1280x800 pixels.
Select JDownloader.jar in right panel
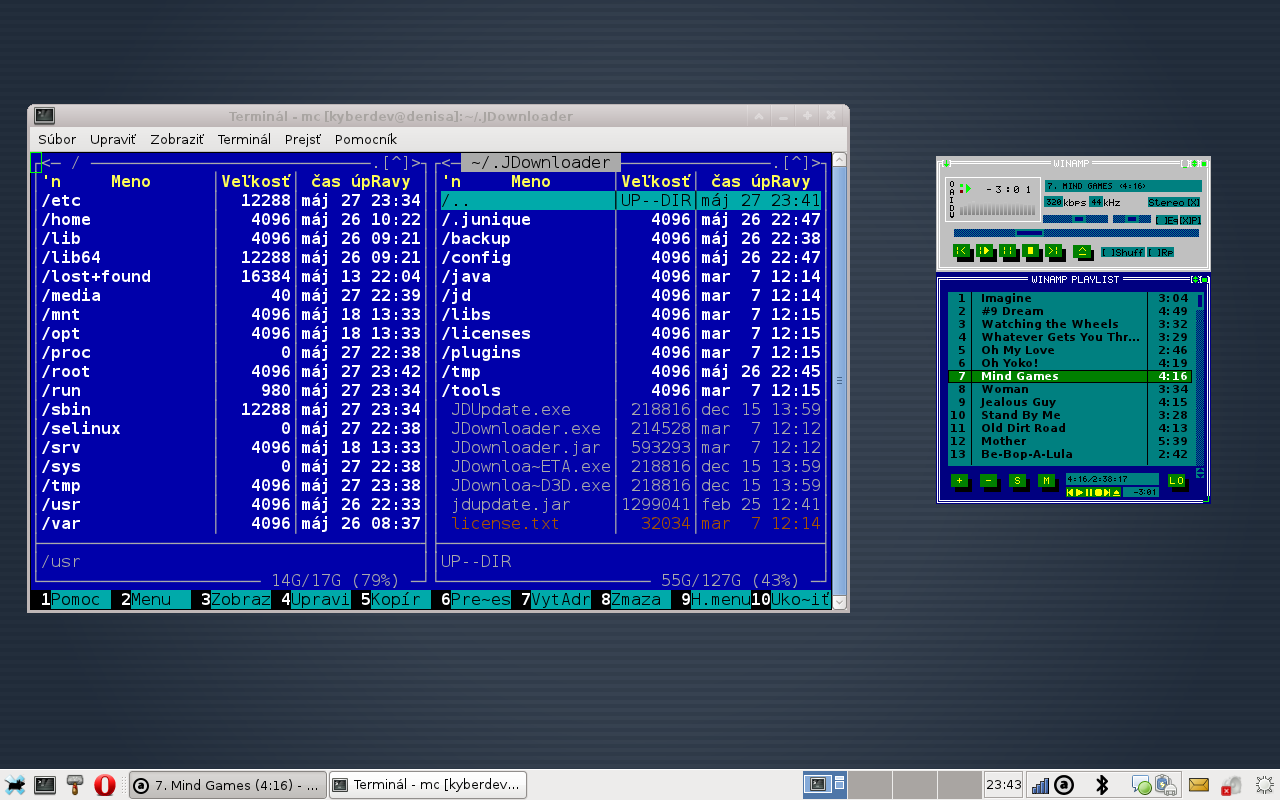click(631, 447)
